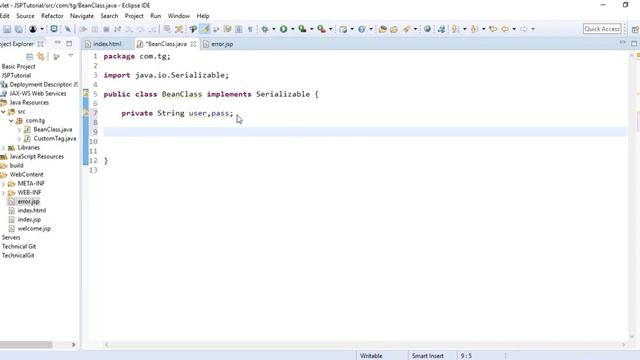Click the Save All toolbar icon
640x360 pixels.
19,29
